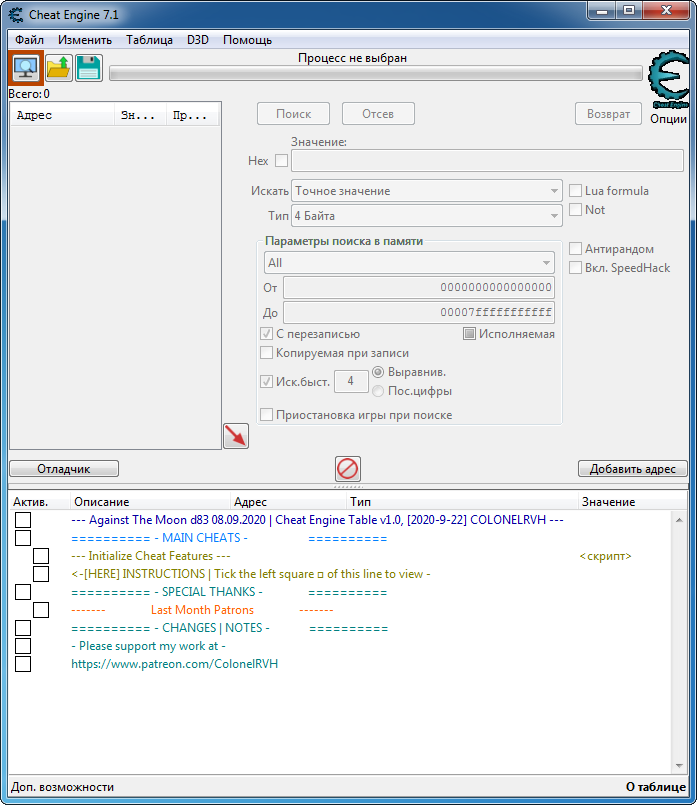Viewport: 697px width, 805px height.
Task: Open the Тип value type dropdown
Action: tap(427, 216)
